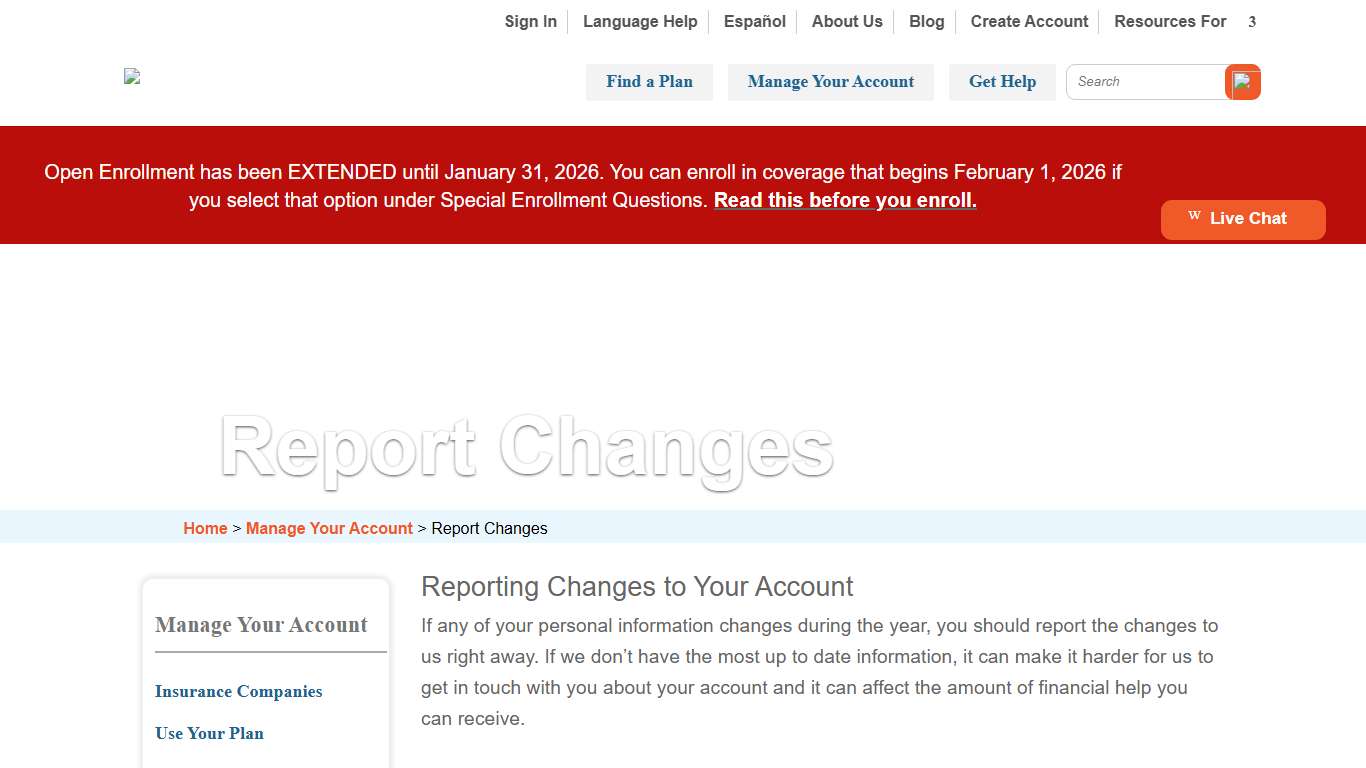
Task: Open the Use Your Plan sidebar link
Action: click(x=209, y=733)
